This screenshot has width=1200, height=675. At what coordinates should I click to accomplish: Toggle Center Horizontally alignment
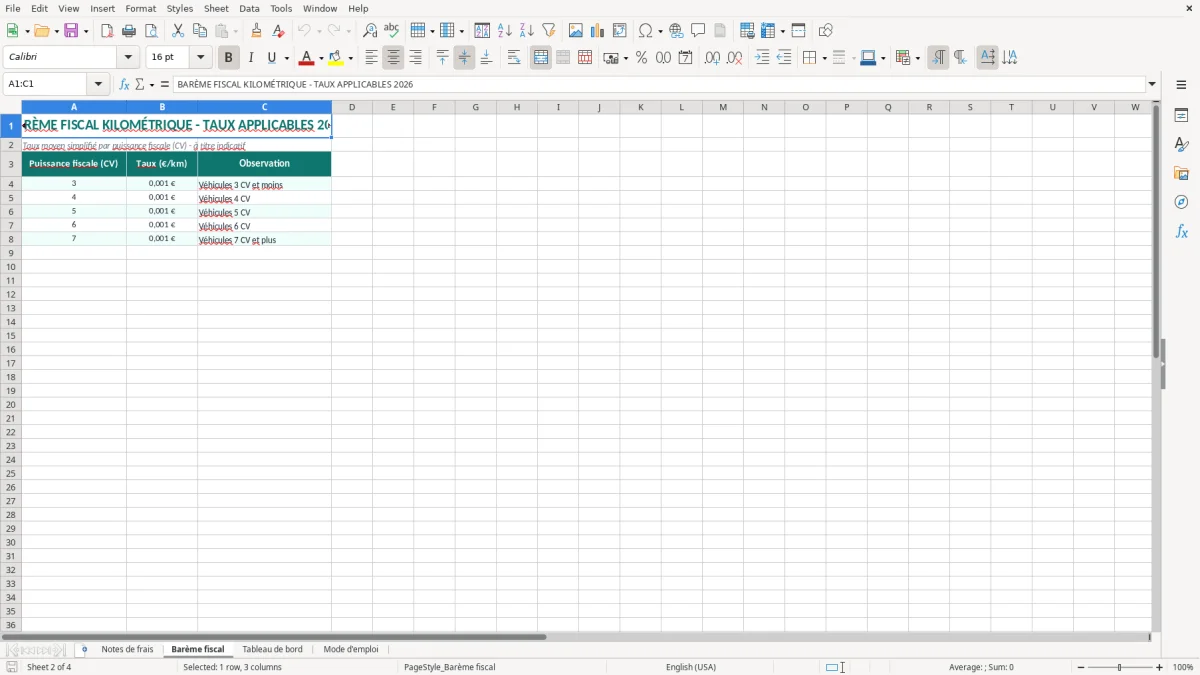click(394, 58)
